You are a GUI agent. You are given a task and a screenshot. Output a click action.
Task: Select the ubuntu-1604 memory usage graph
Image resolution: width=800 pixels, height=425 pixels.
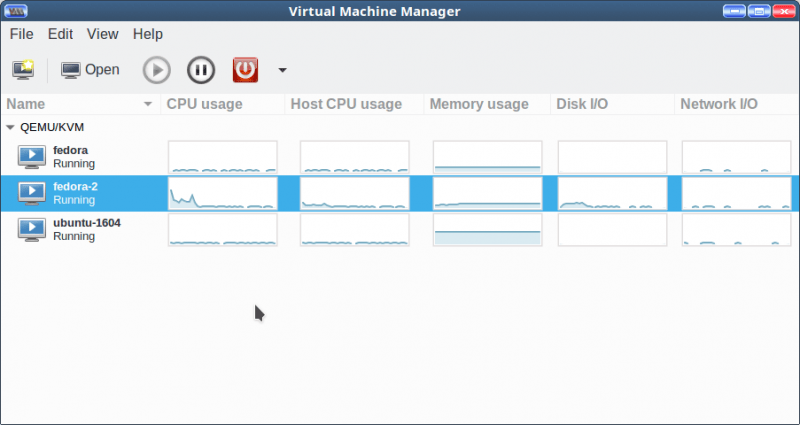coord(487,230)
